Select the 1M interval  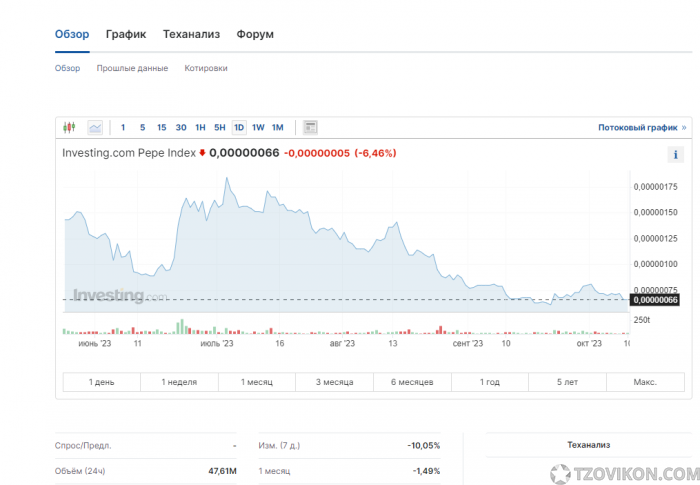278,128
